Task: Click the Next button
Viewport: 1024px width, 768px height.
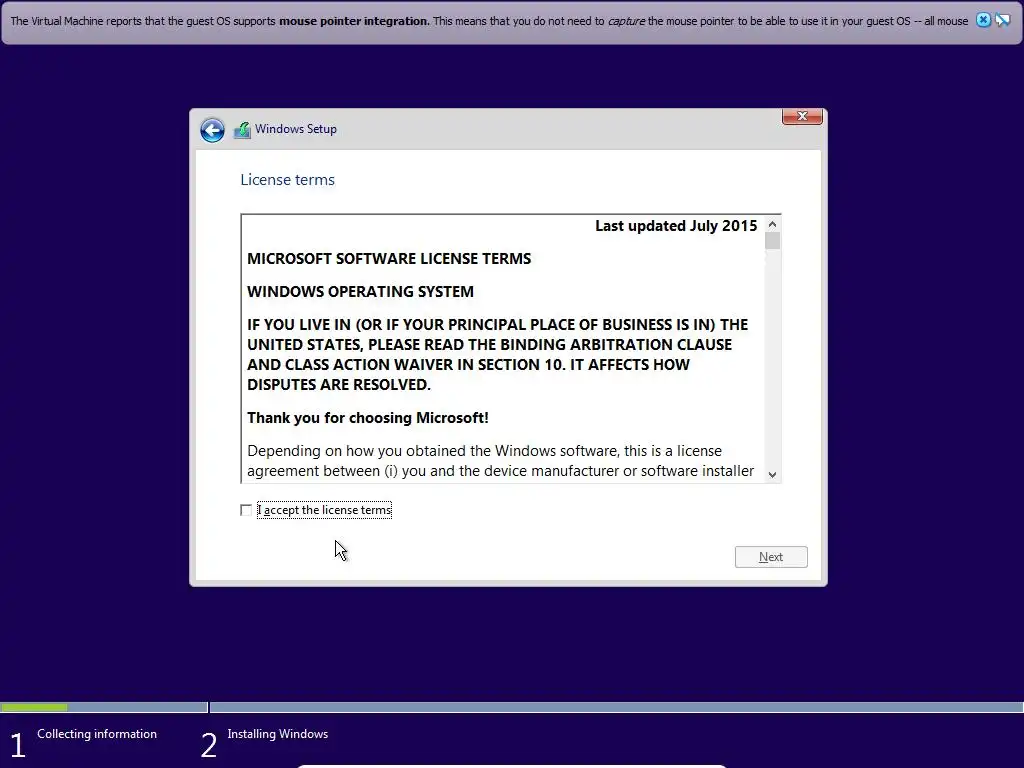Action: (771, 557)
